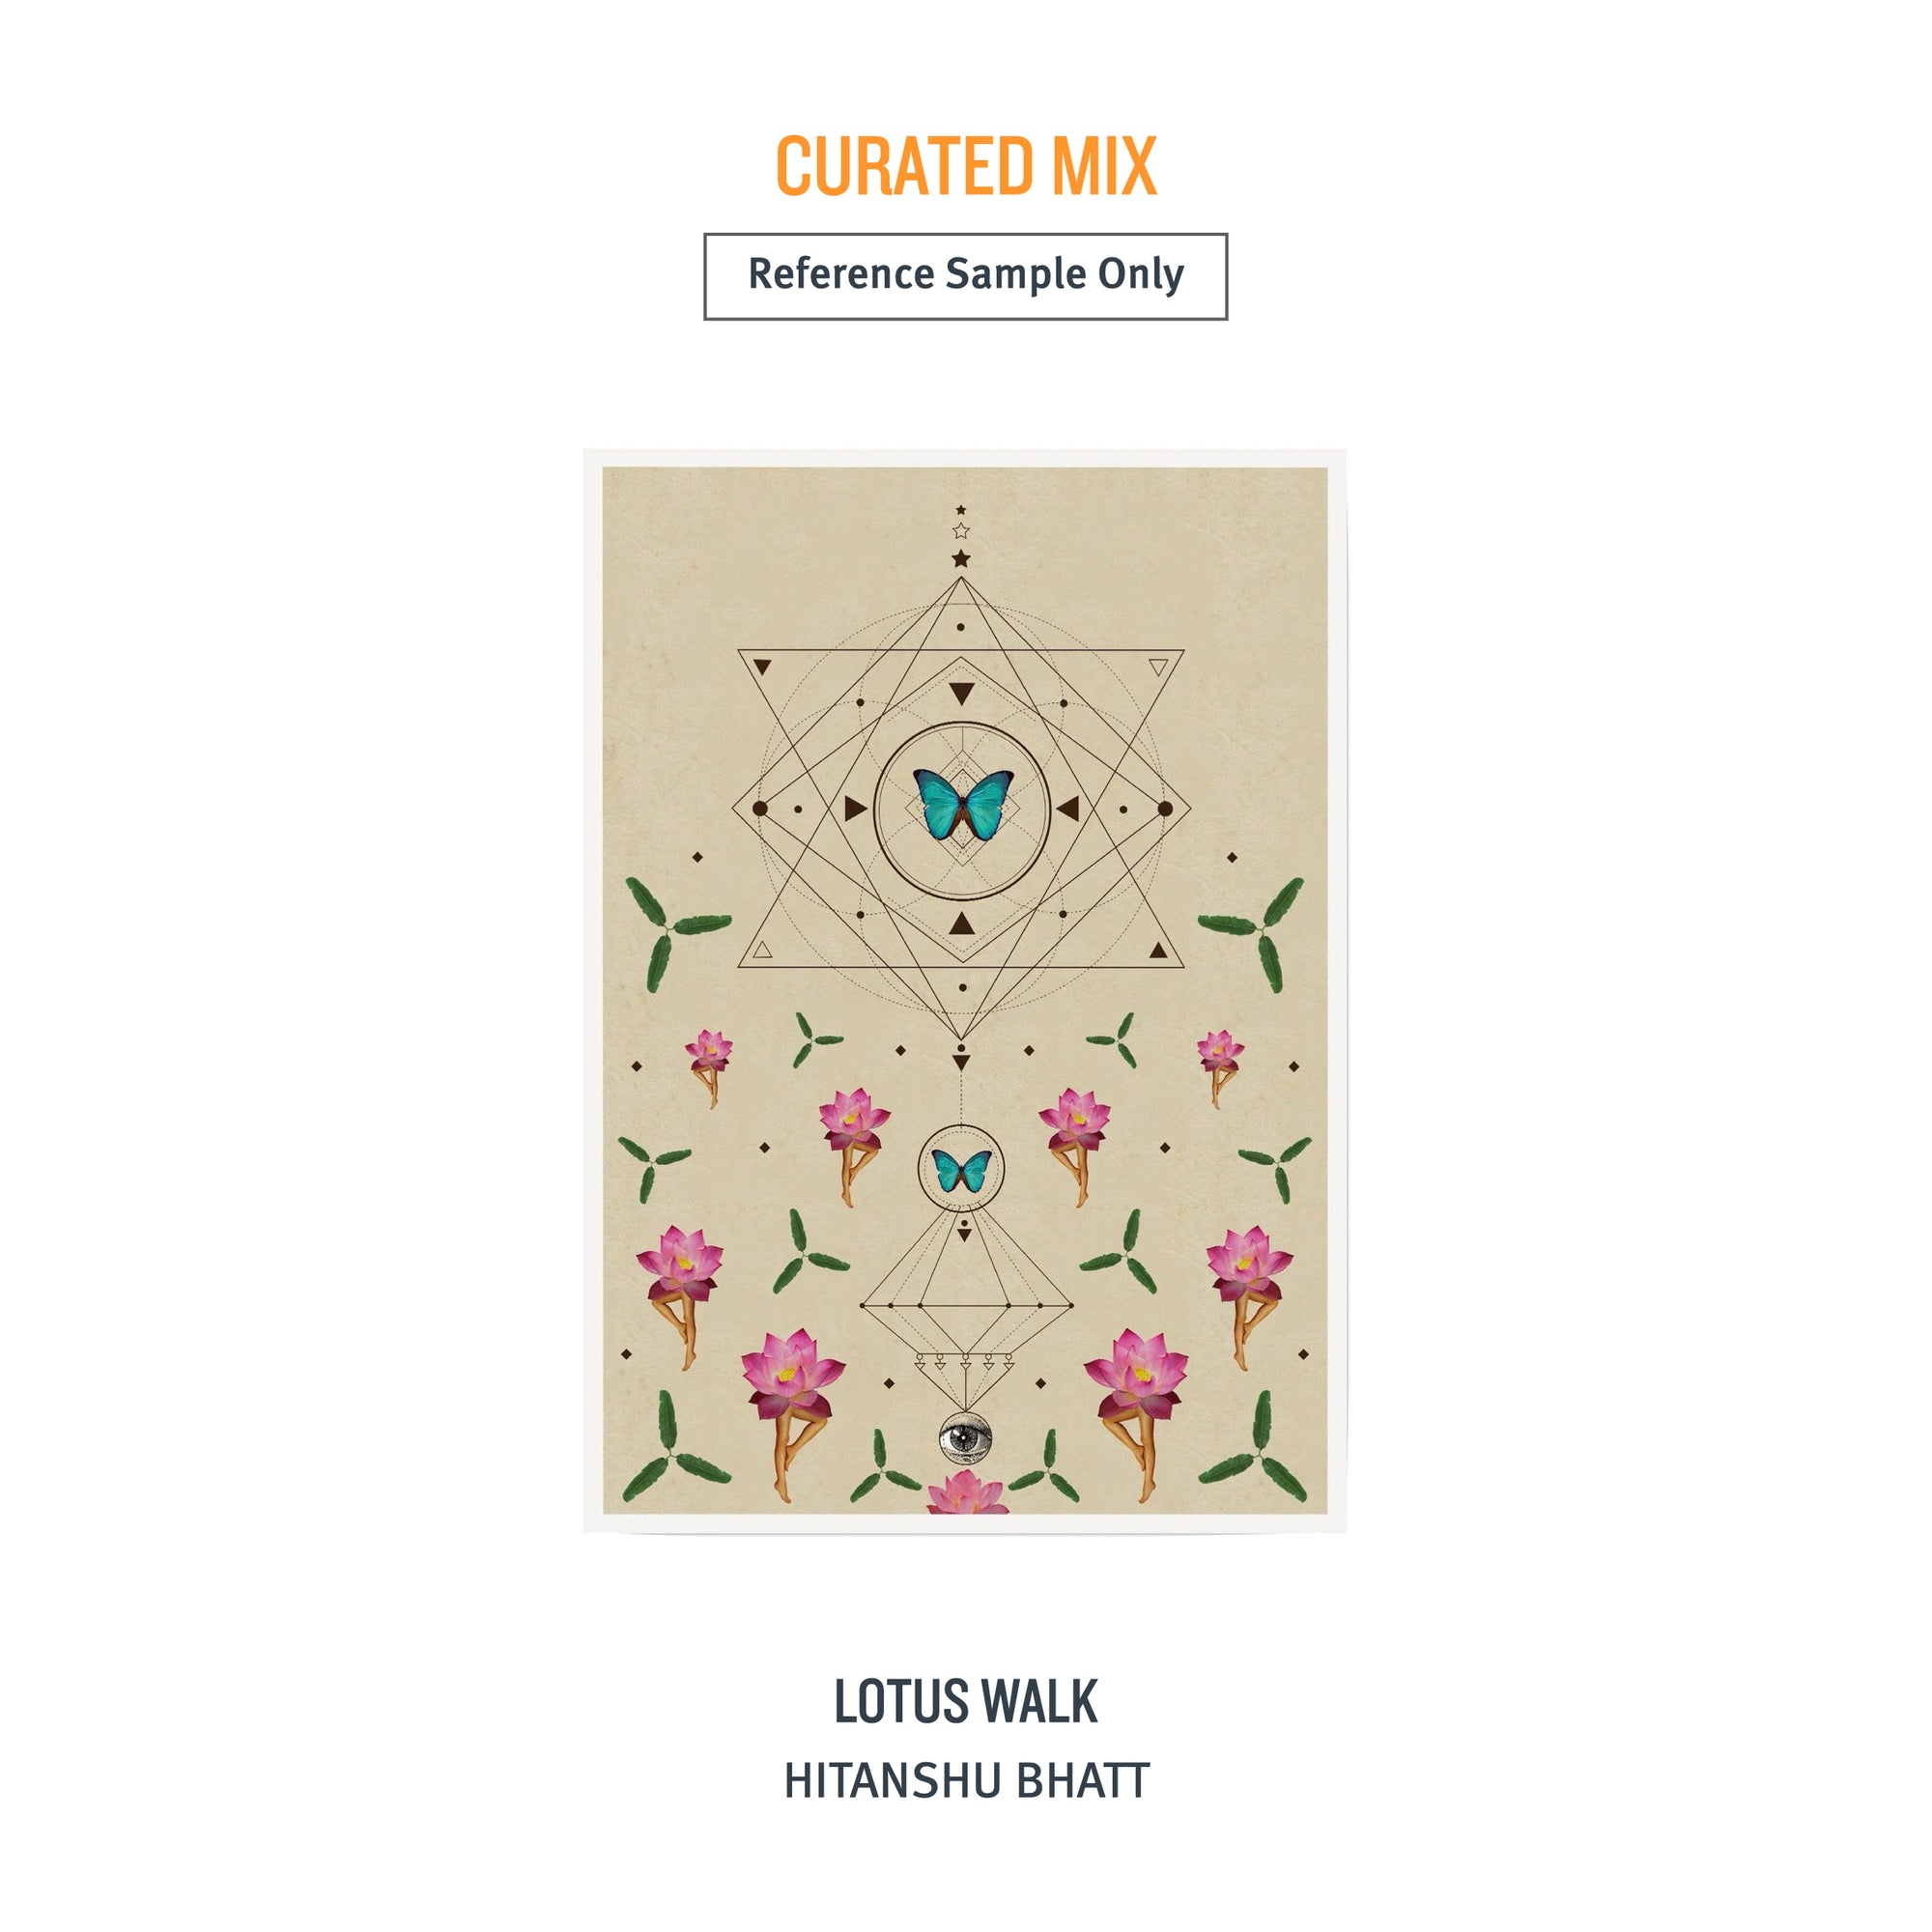Click the Reference Sample Only box
Screen dimensions: 1932x1932
[965, 277]
